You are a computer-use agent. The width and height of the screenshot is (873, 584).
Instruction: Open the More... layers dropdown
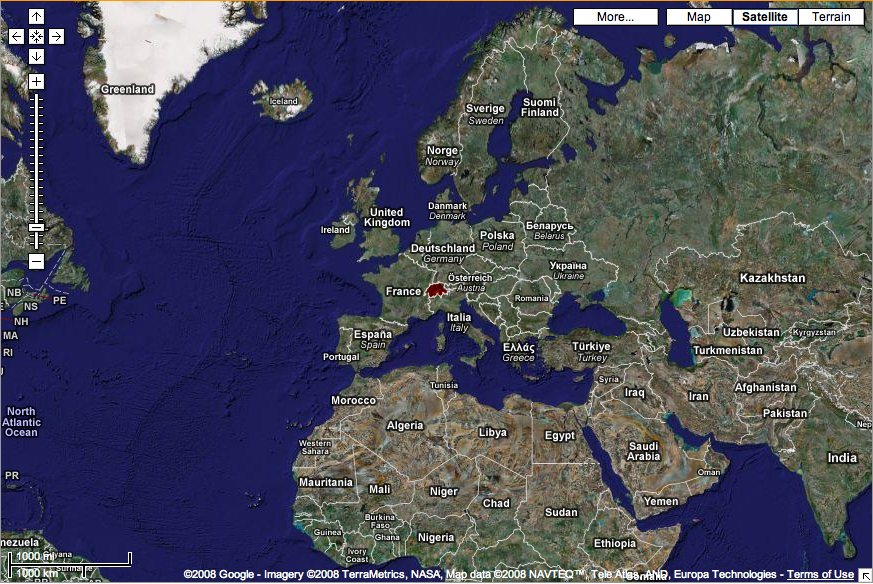(x=615, y=17)
